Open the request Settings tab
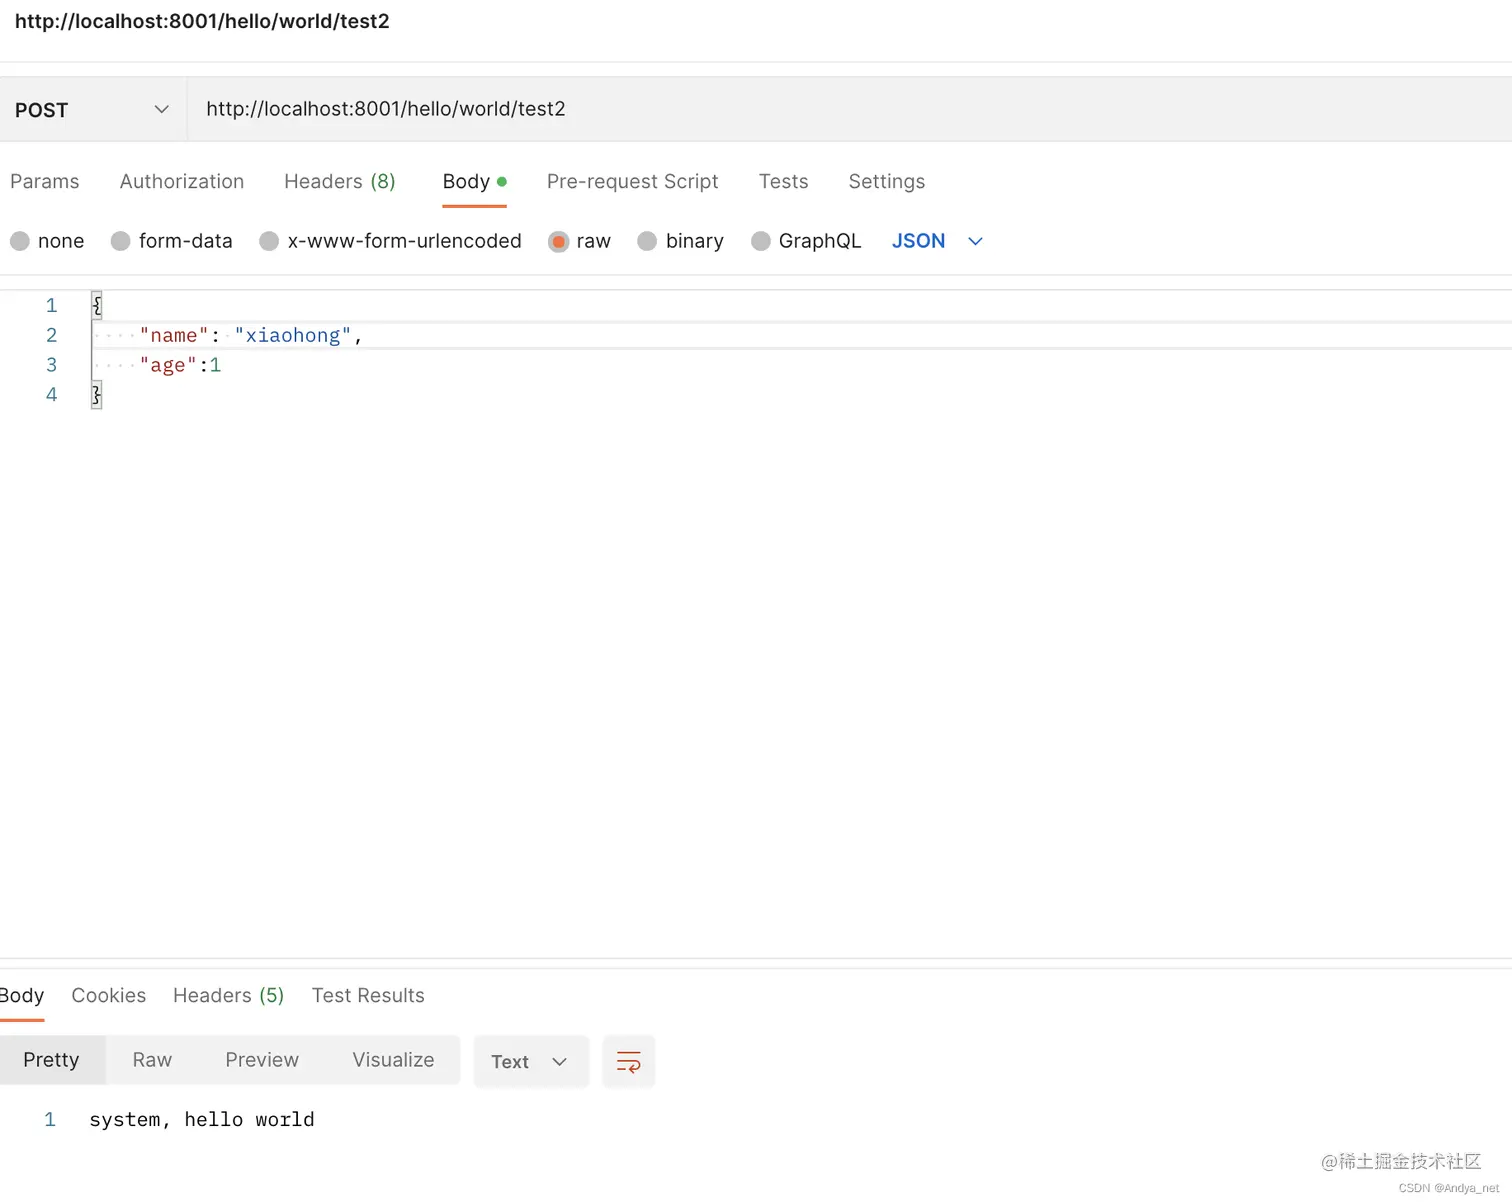Screen dimensions: 1512x1202 coord(886,182)
